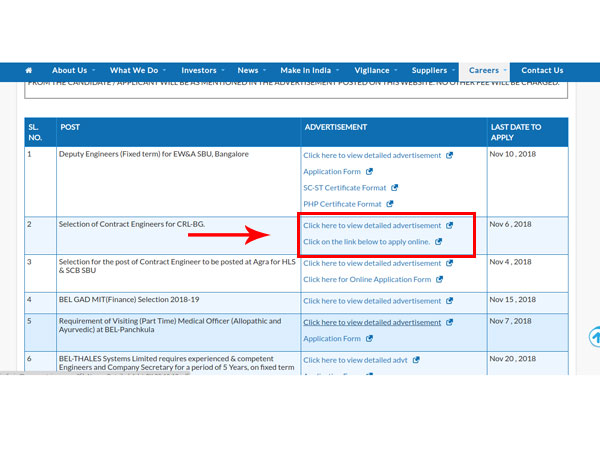Open row 1 Application Form link

pos(332,171)
